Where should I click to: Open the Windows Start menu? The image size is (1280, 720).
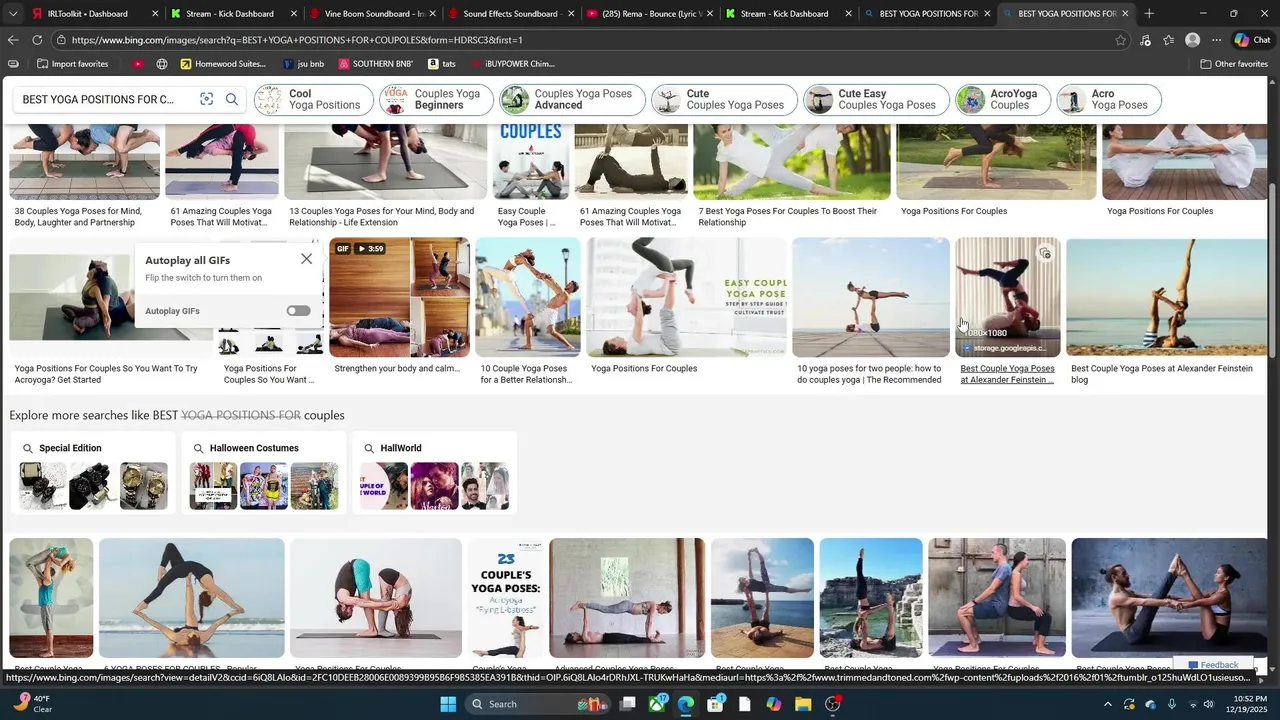[448, 704]
